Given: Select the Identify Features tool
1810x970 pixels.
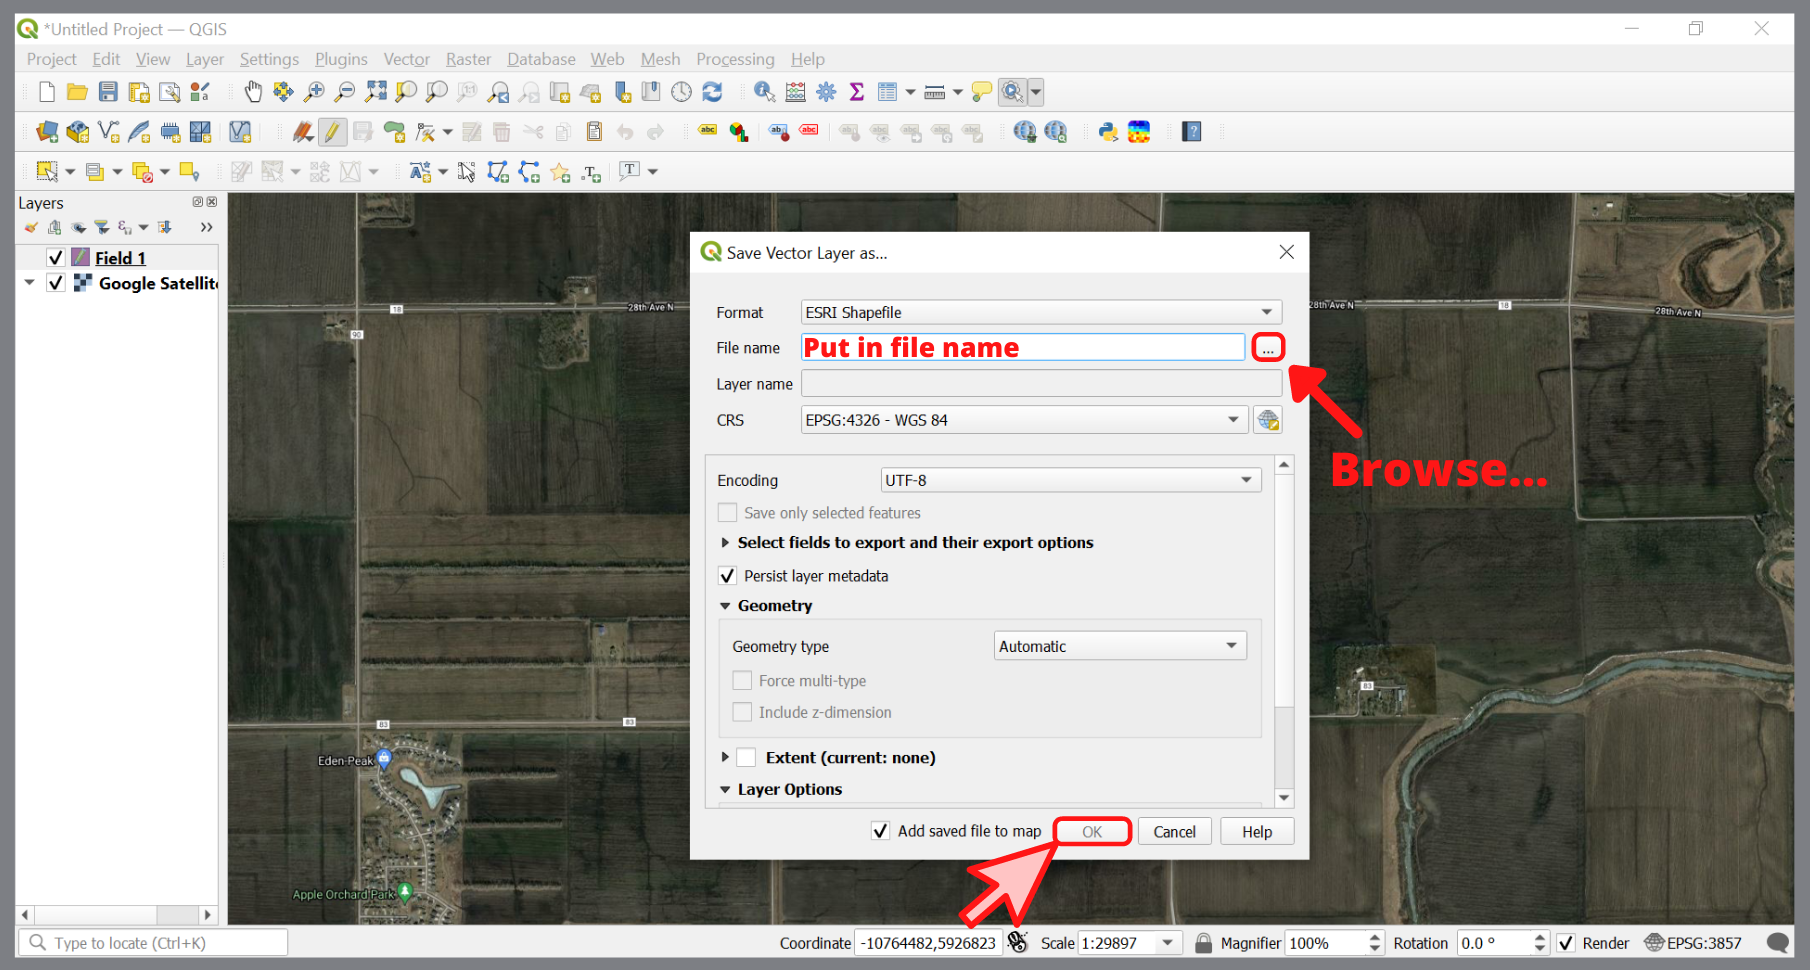Looking at the screenshot, I should click(764, 91).
